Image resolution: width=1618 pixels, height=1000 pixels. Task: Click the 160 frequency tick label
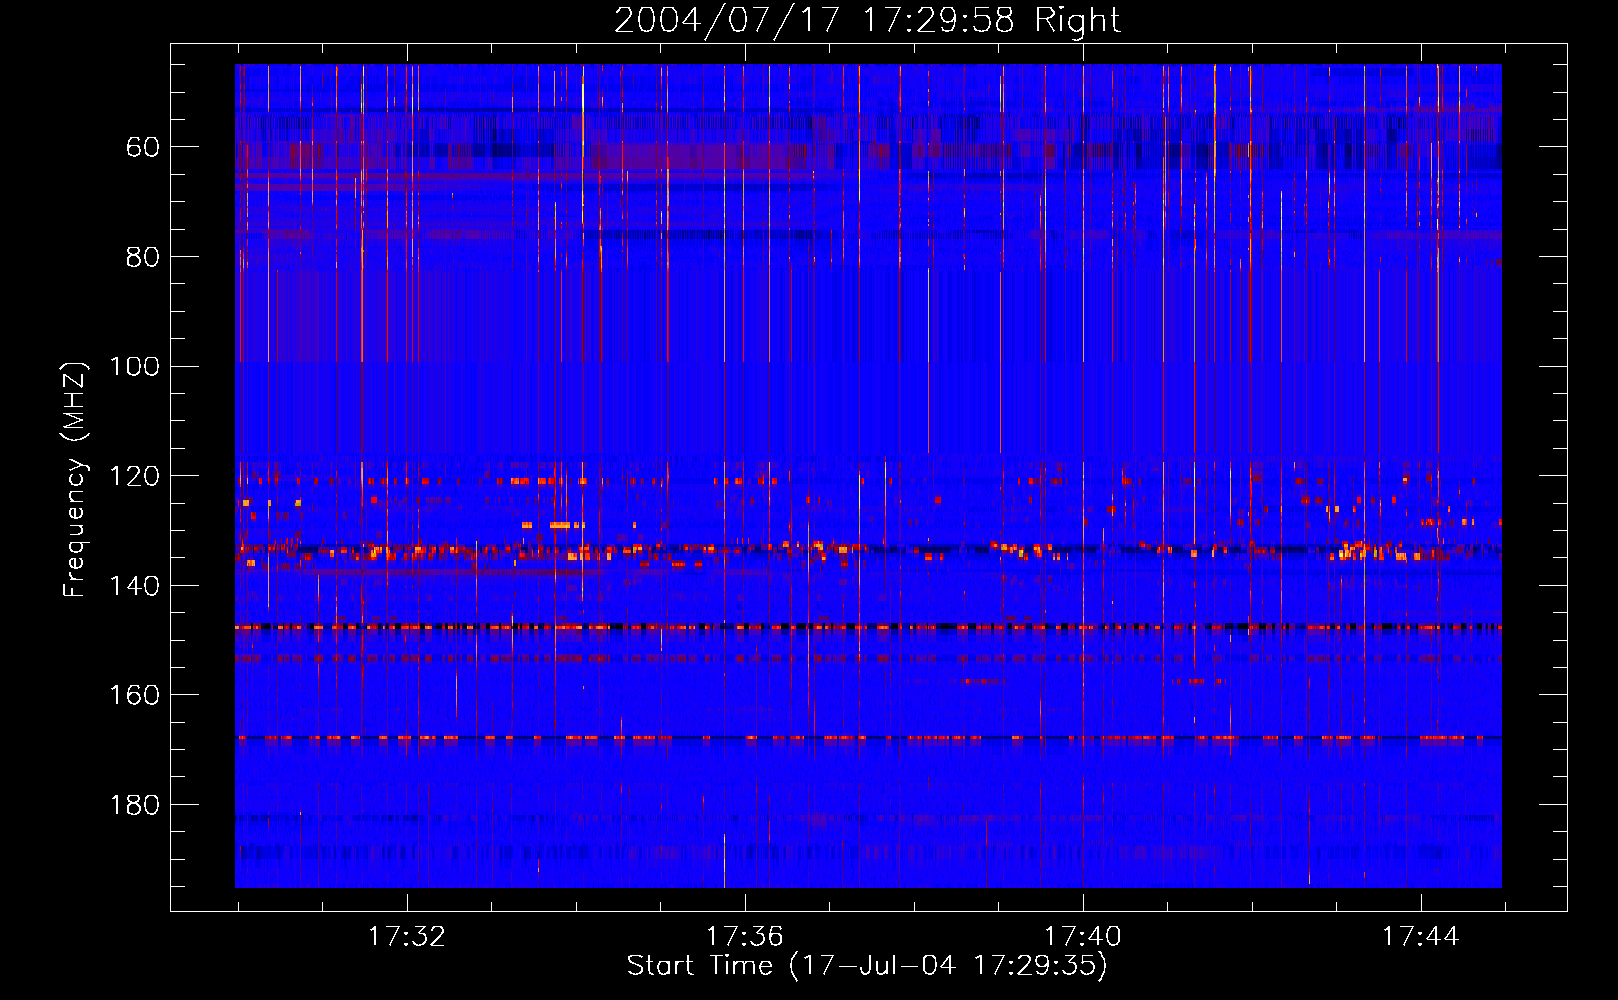(x=134, y=695)
